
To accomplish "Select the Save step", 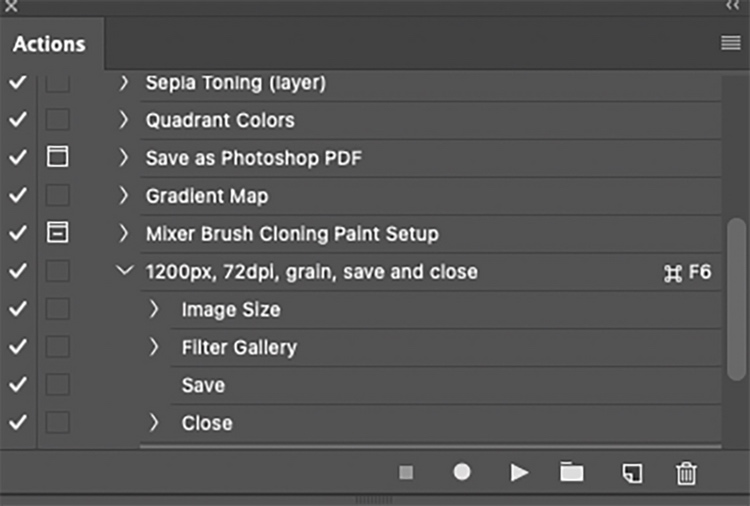I will pos(203,385).
